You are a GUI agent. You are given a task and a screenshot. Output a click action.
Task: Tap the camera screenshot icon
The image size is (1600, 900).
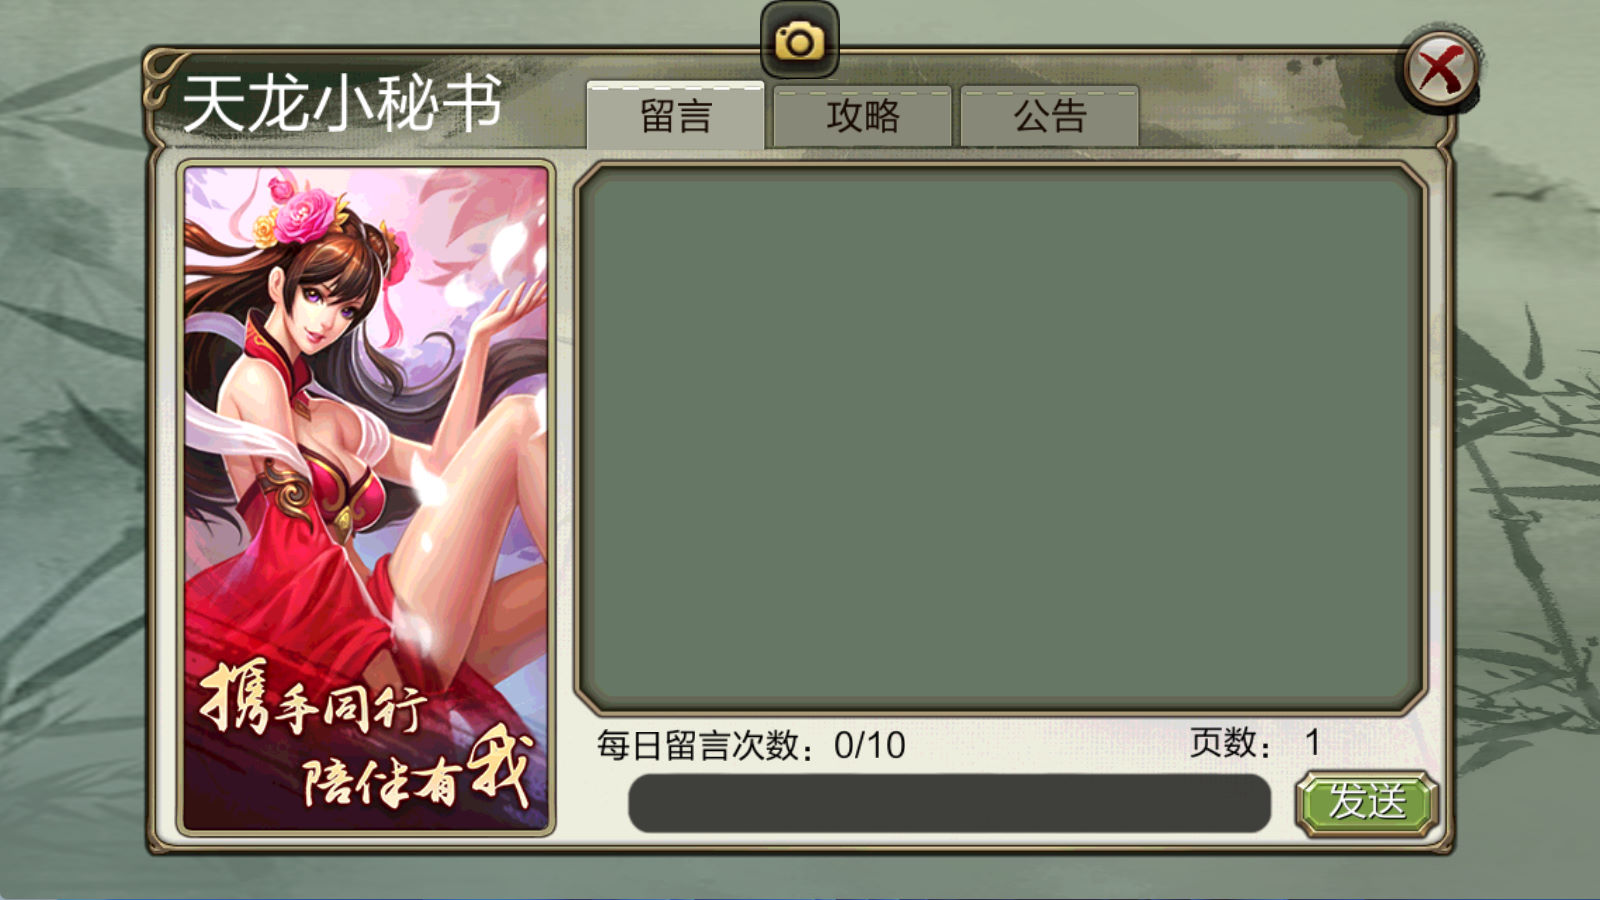(x=799, y=40)
